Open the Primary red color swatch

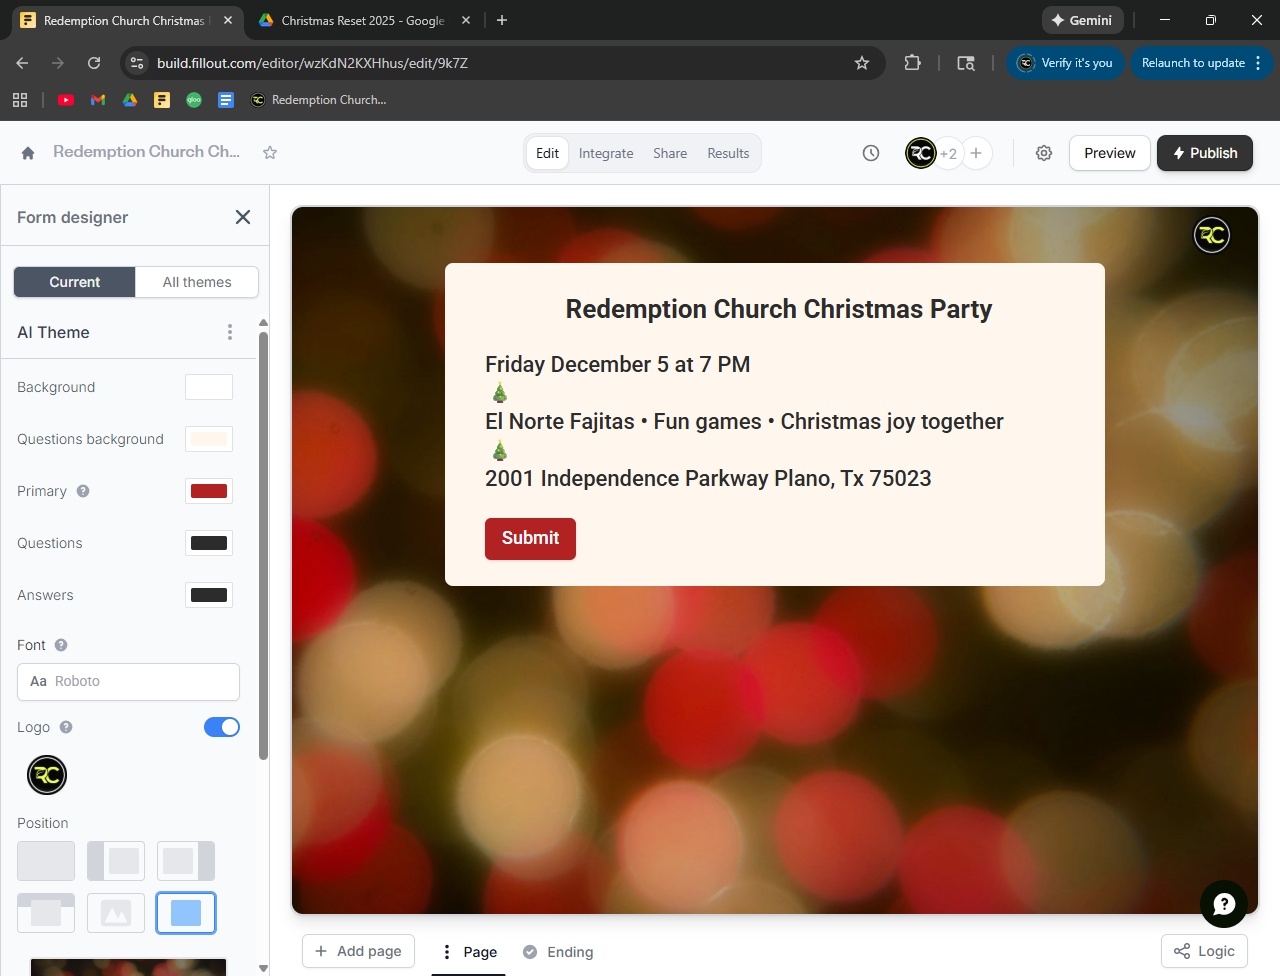(209, 491)
